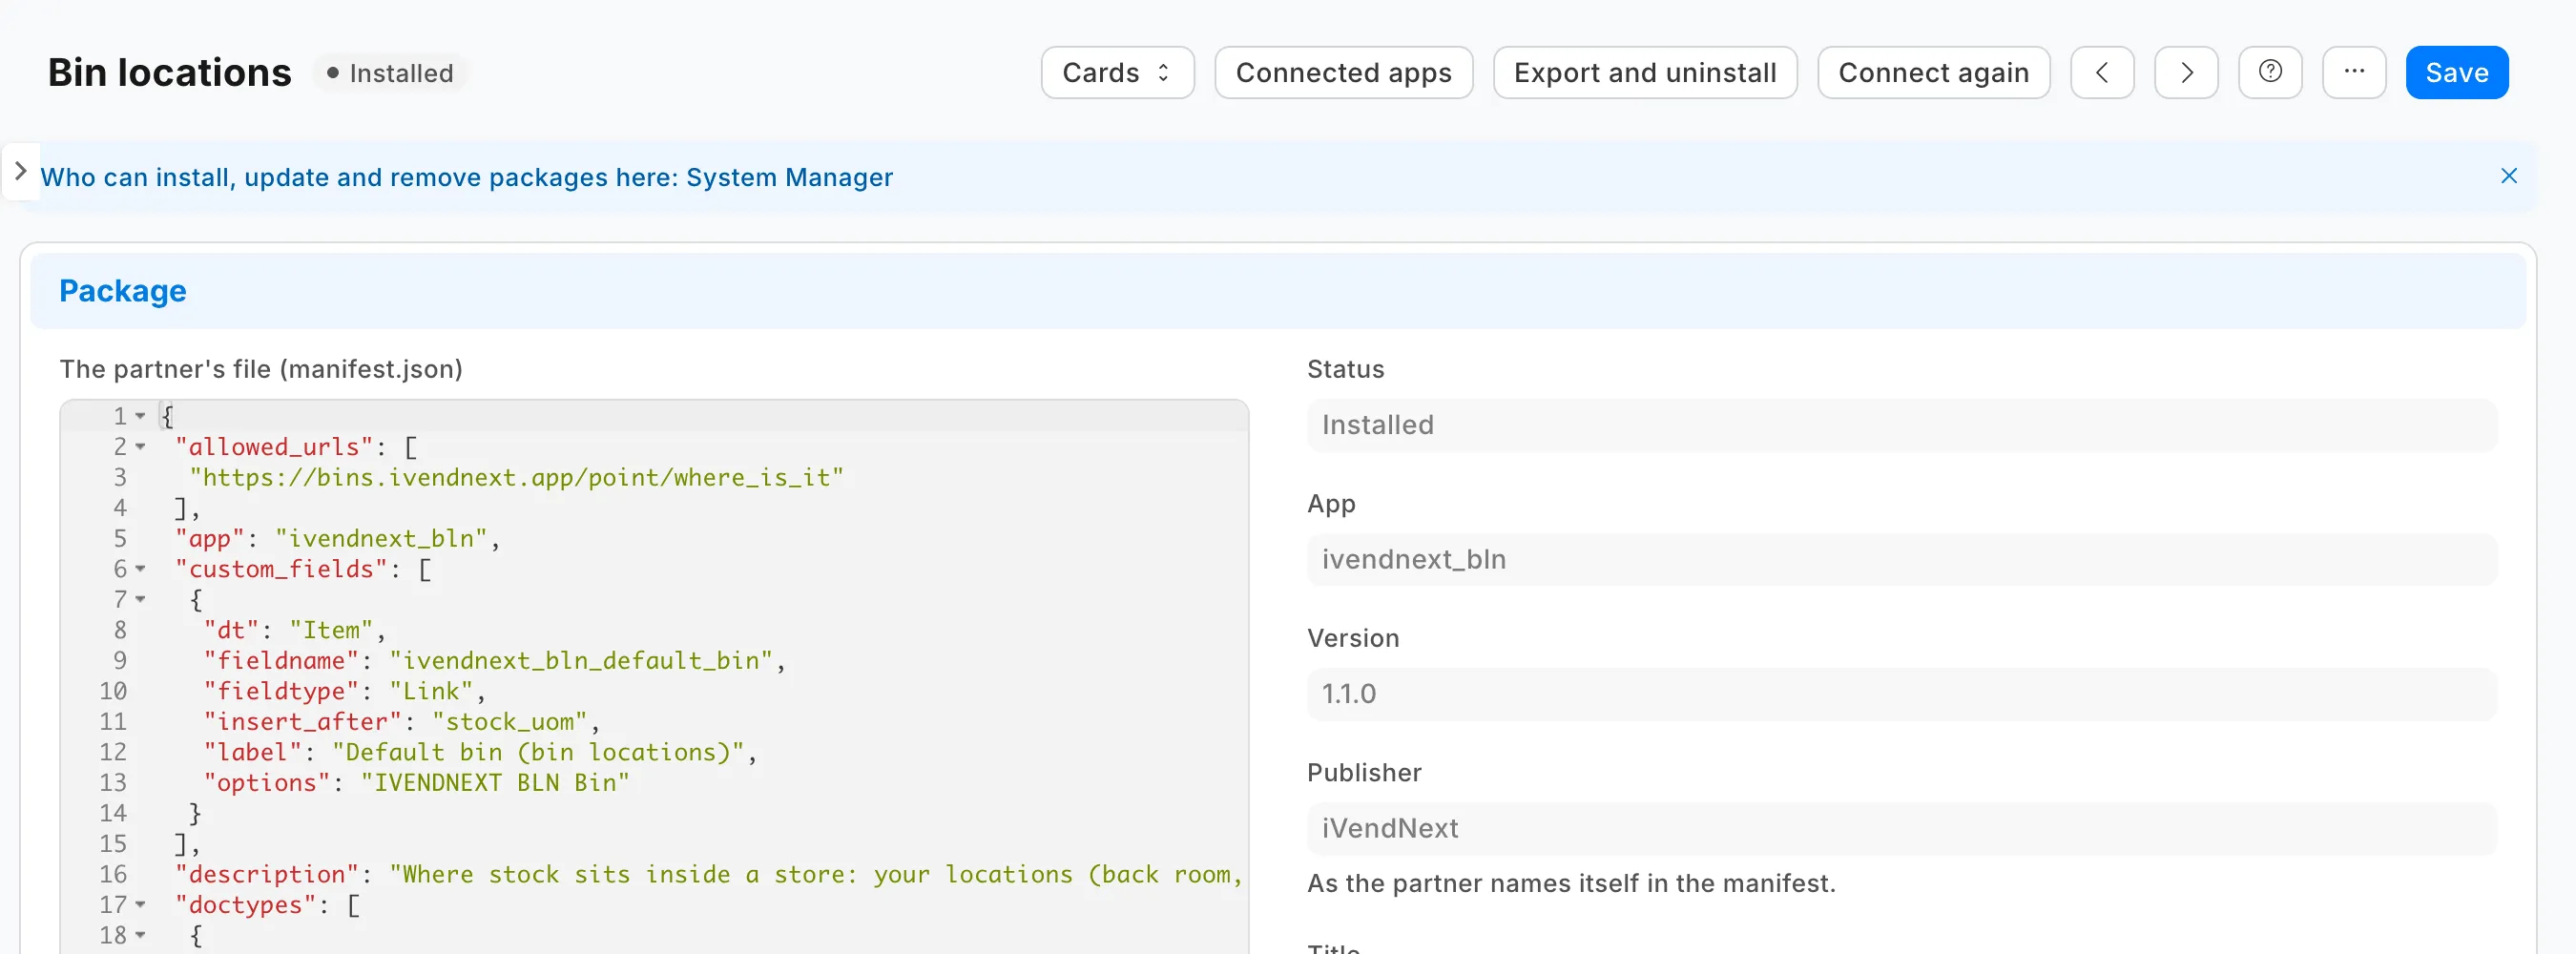Click the Connected apps button
The height and width of the screenshot is (954, 2576).
pyautogui.click(x=1343, y=73)
